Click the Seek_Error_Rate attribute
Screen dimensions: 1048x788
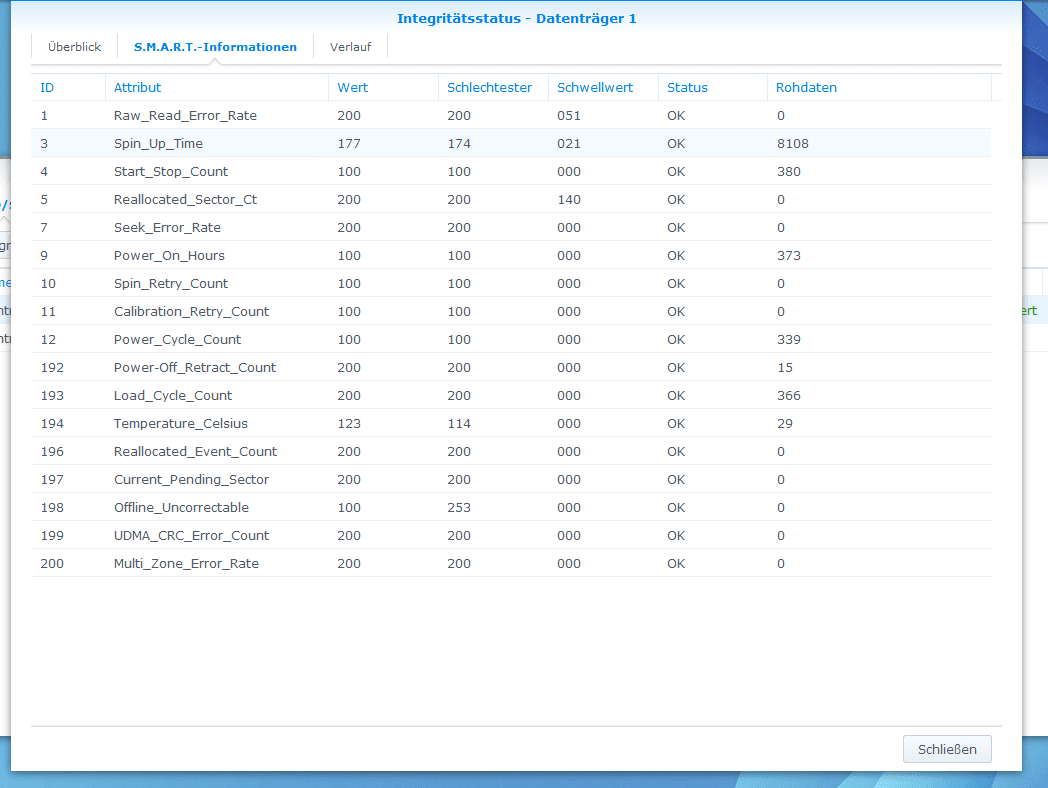(167, 228)
